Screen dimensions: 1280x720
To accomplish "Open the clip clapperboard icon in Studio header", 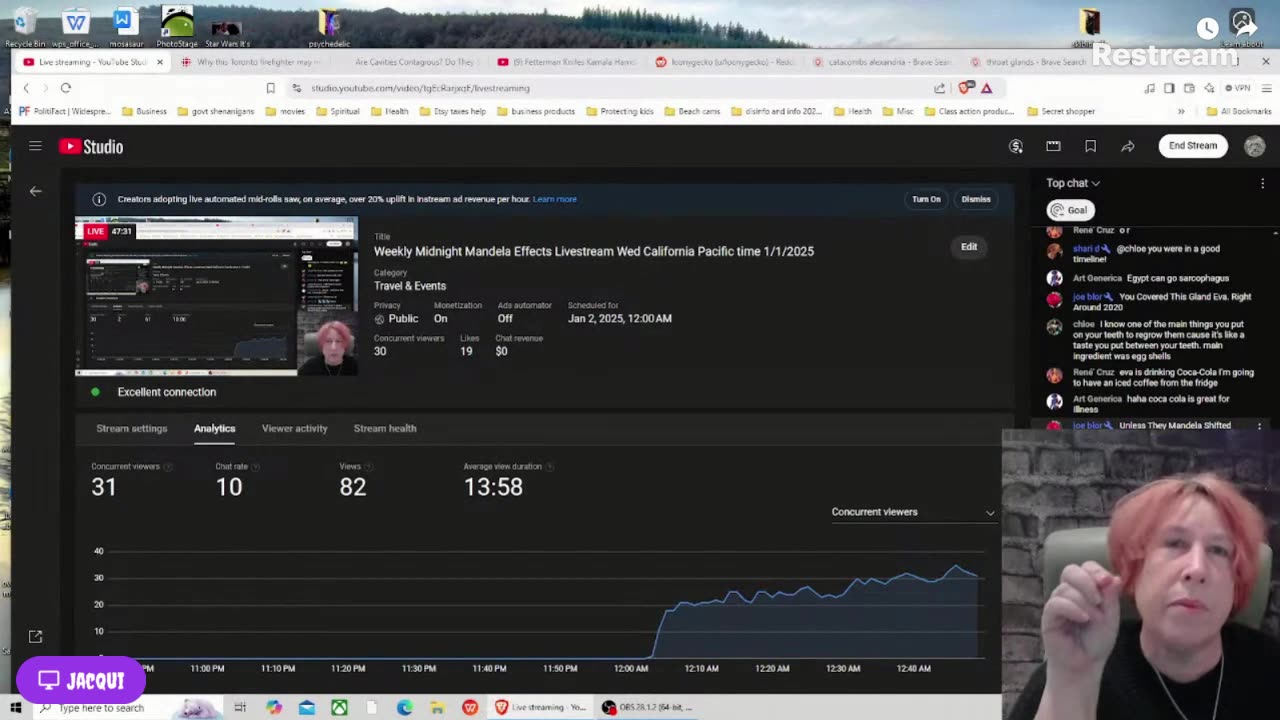I will tap(1053, 146).
